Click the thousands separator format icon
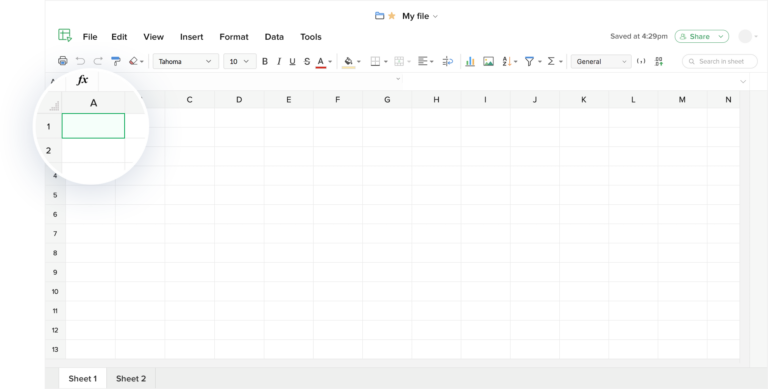768x389 pixels. [x=641, y=61]
